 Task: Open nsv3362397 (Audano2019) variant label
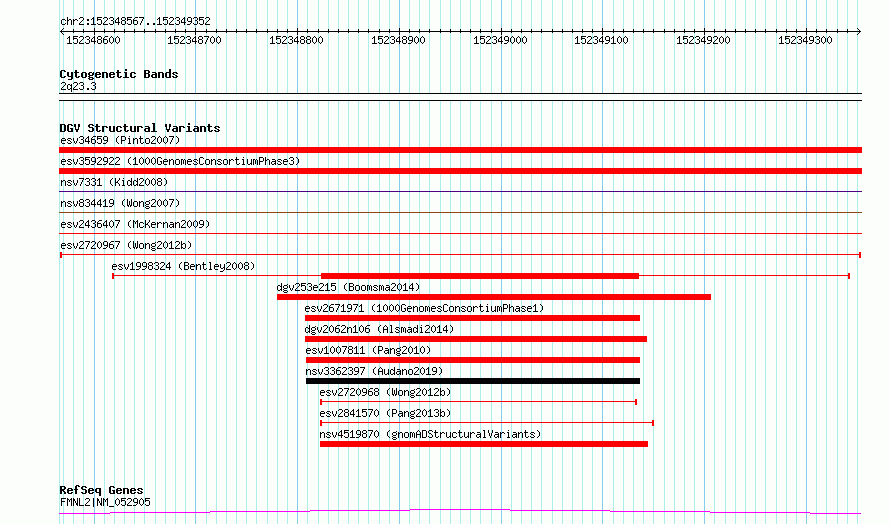click(x=374, y=371)
